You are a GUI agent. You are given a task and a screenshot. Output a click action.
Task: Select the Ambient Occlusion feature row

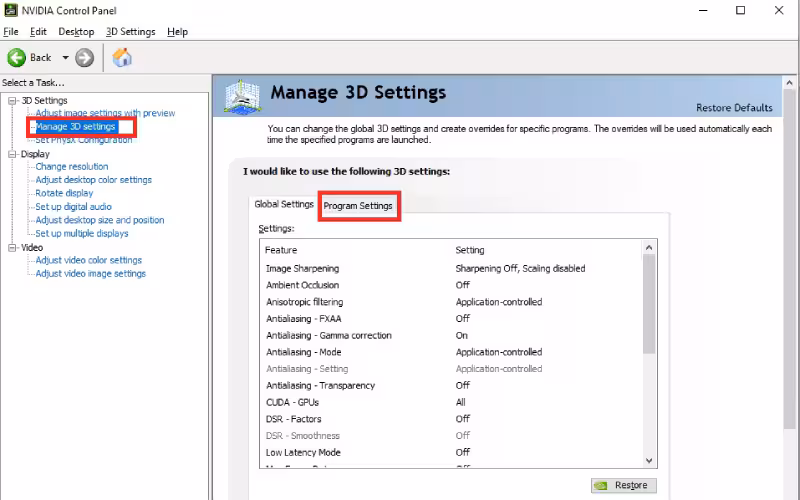451,285
